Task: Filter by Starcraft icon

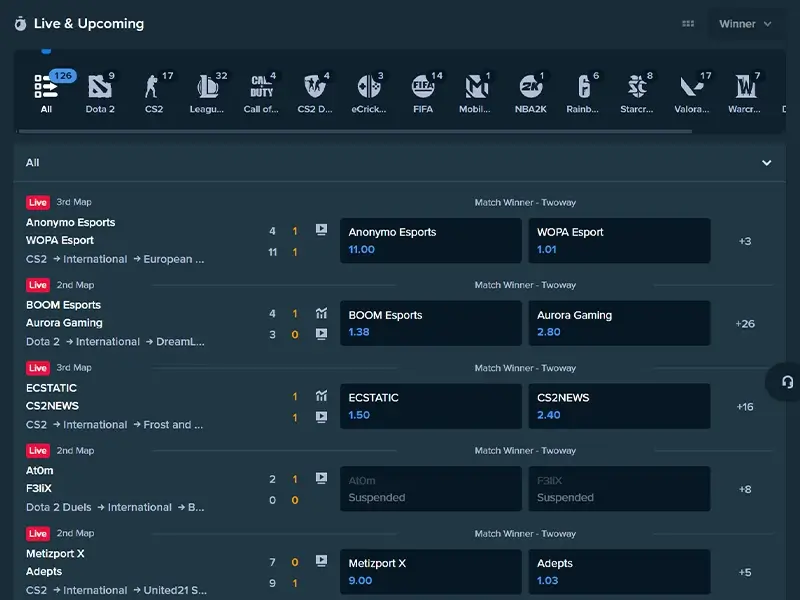Action: click(x=638, y=87)
